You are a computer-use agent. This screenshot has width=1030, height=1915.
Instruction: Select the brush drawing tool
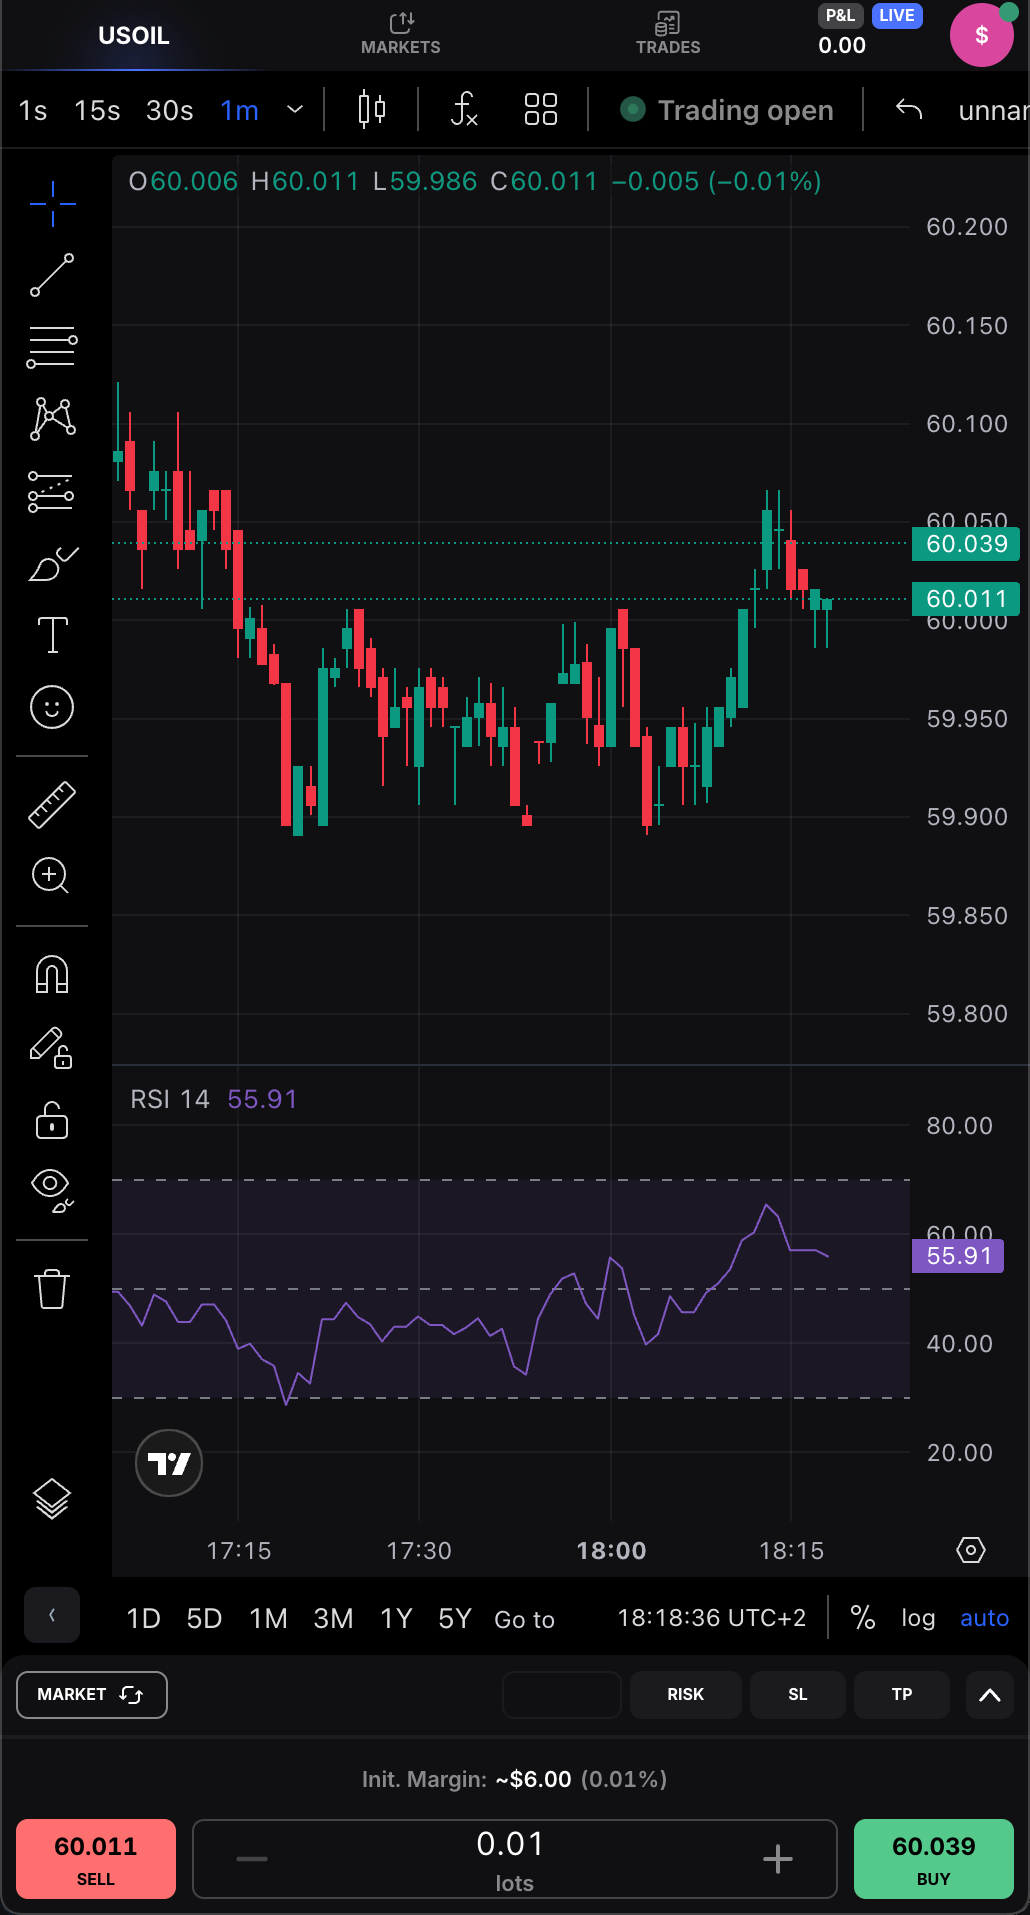tap(52, 564)
